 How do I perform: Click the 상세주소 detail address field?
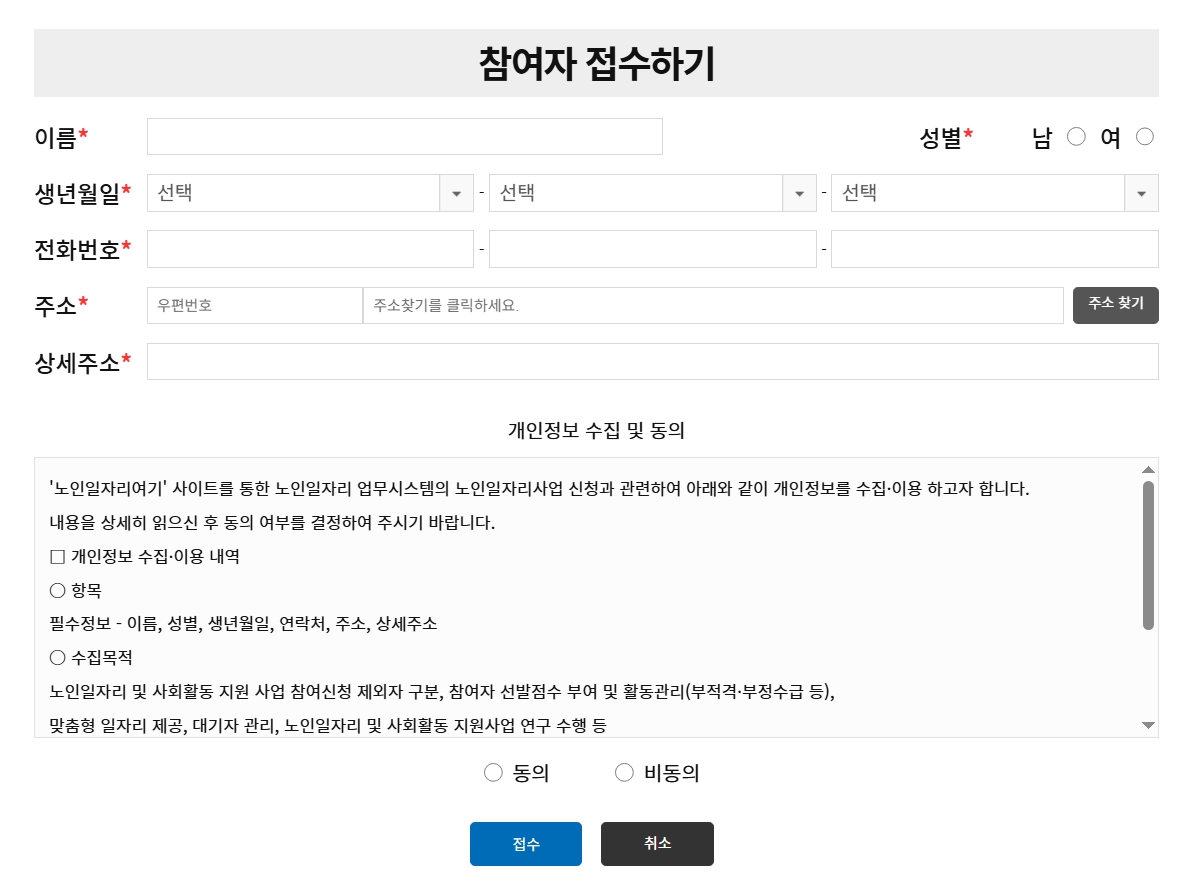pyautogui.click(x=651, y=361)
